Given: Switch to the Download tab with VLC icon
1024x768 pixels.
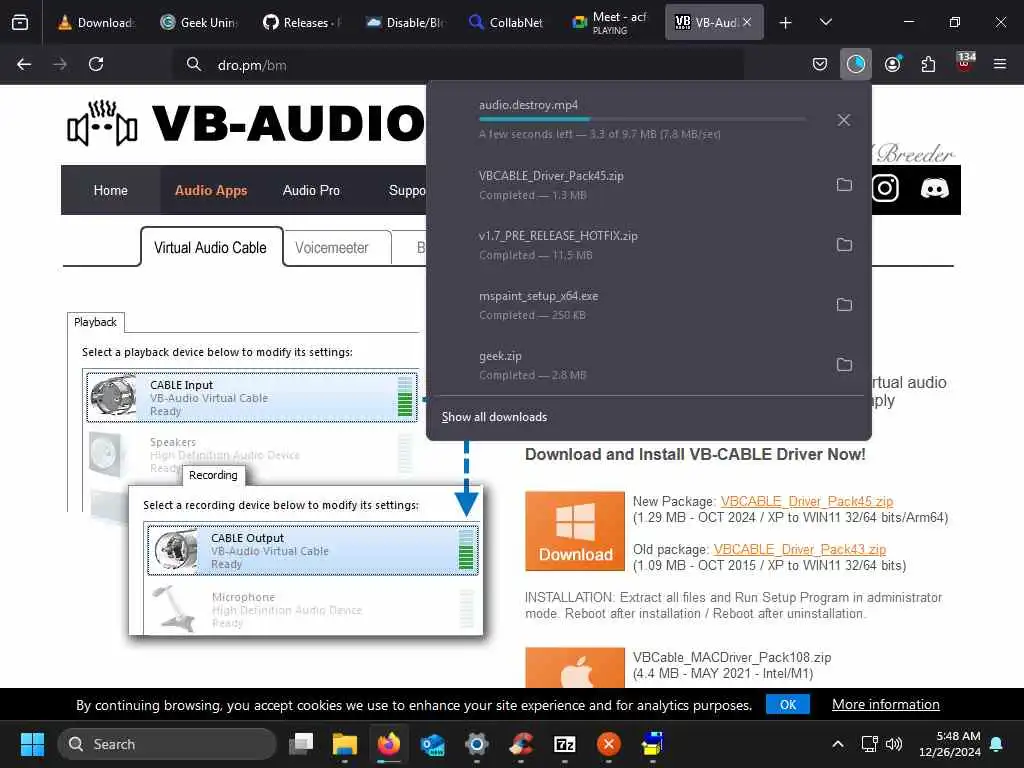Looking at the screenshot, I should point(96,22).
